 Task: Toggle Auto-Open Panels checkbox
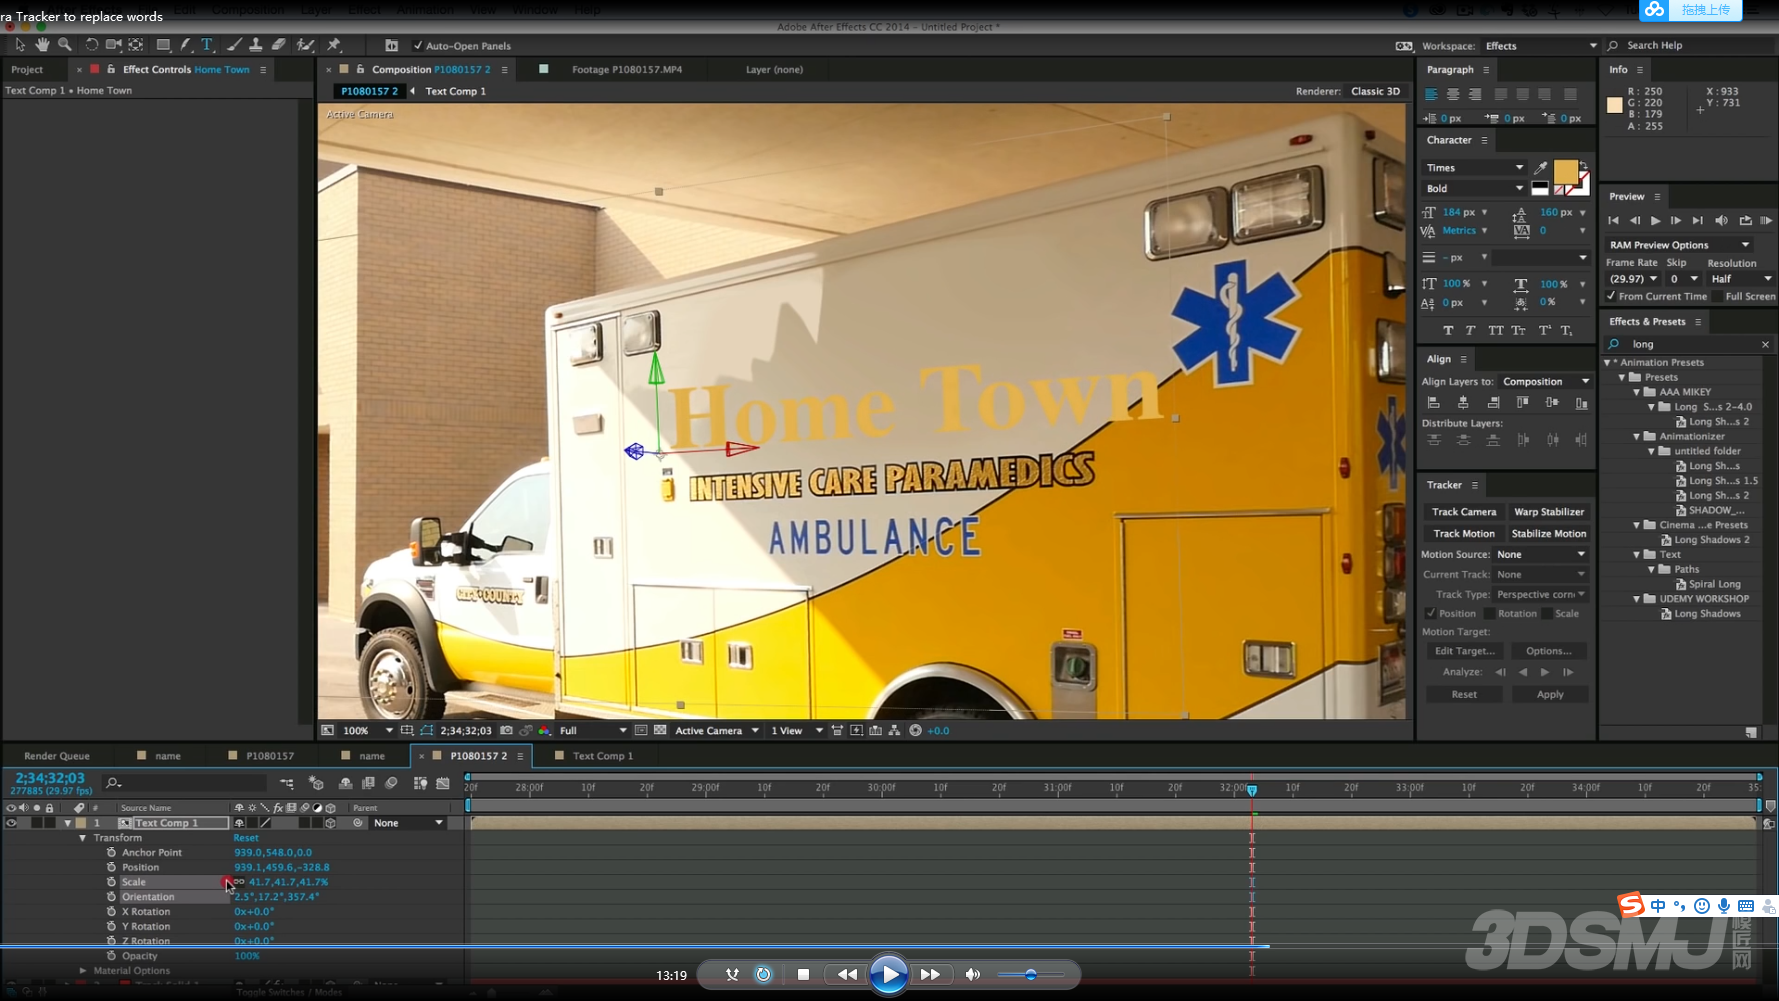coord(418,46)
